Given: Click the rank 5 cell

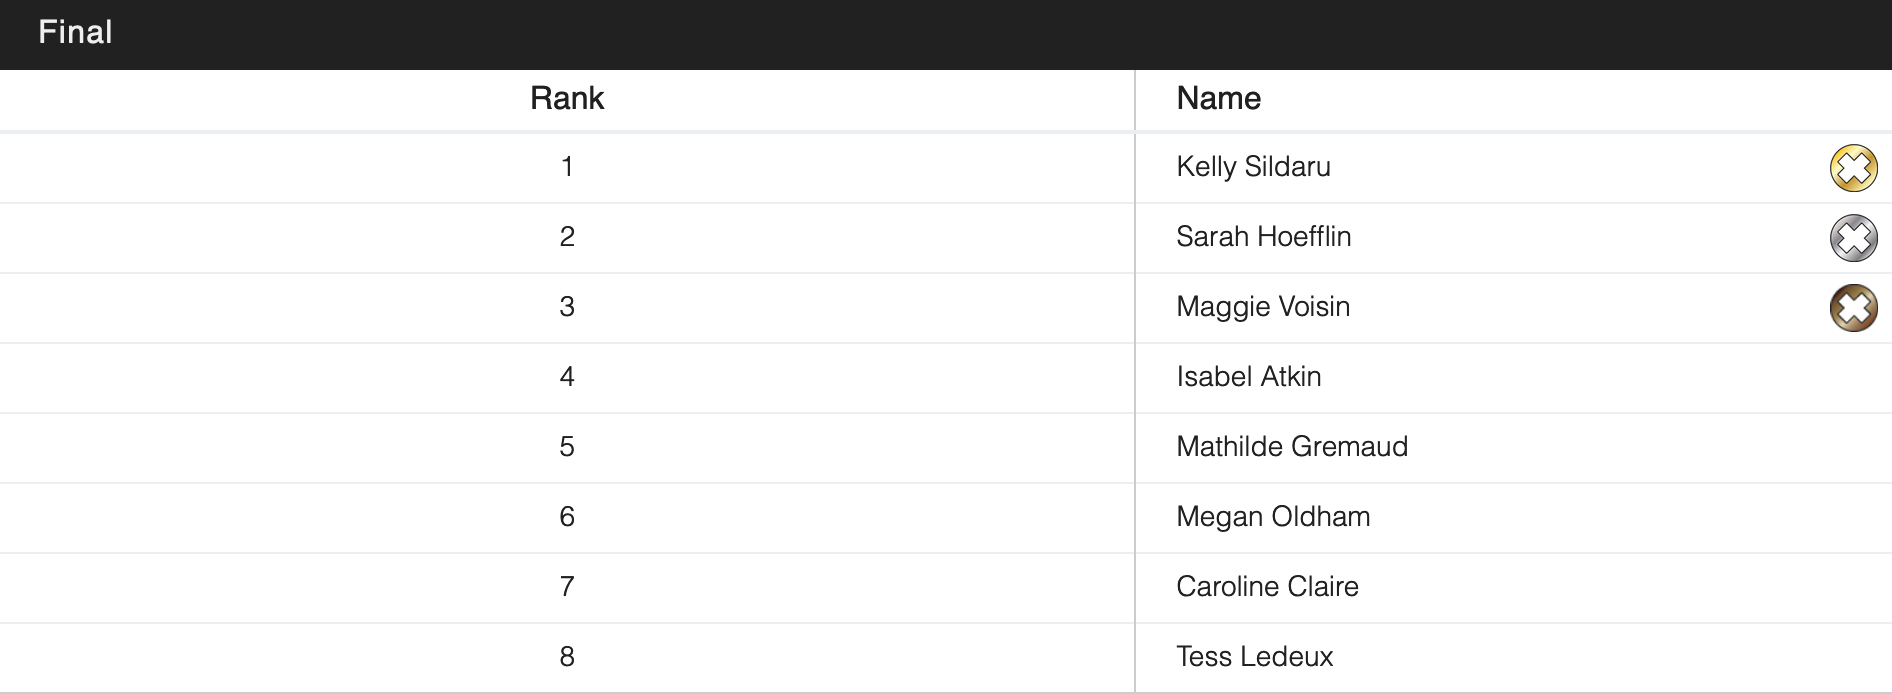Looking at the screenshot, I should 567,447.
